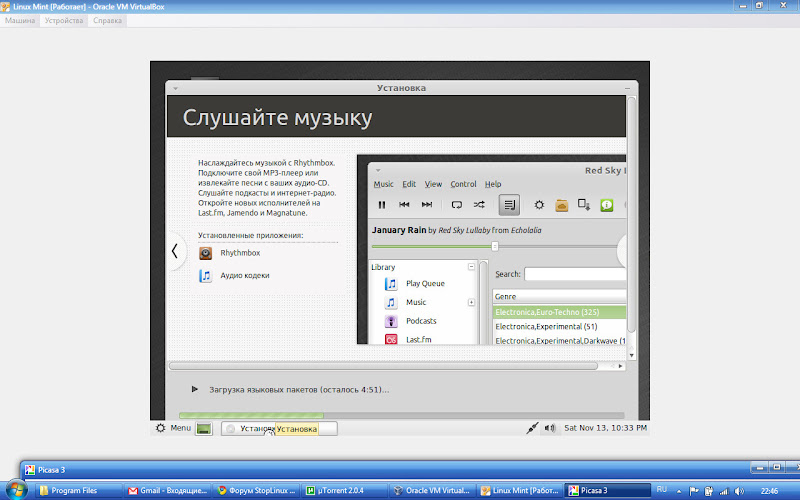Open the Установка window menu arrow

(x=176, y=88)
